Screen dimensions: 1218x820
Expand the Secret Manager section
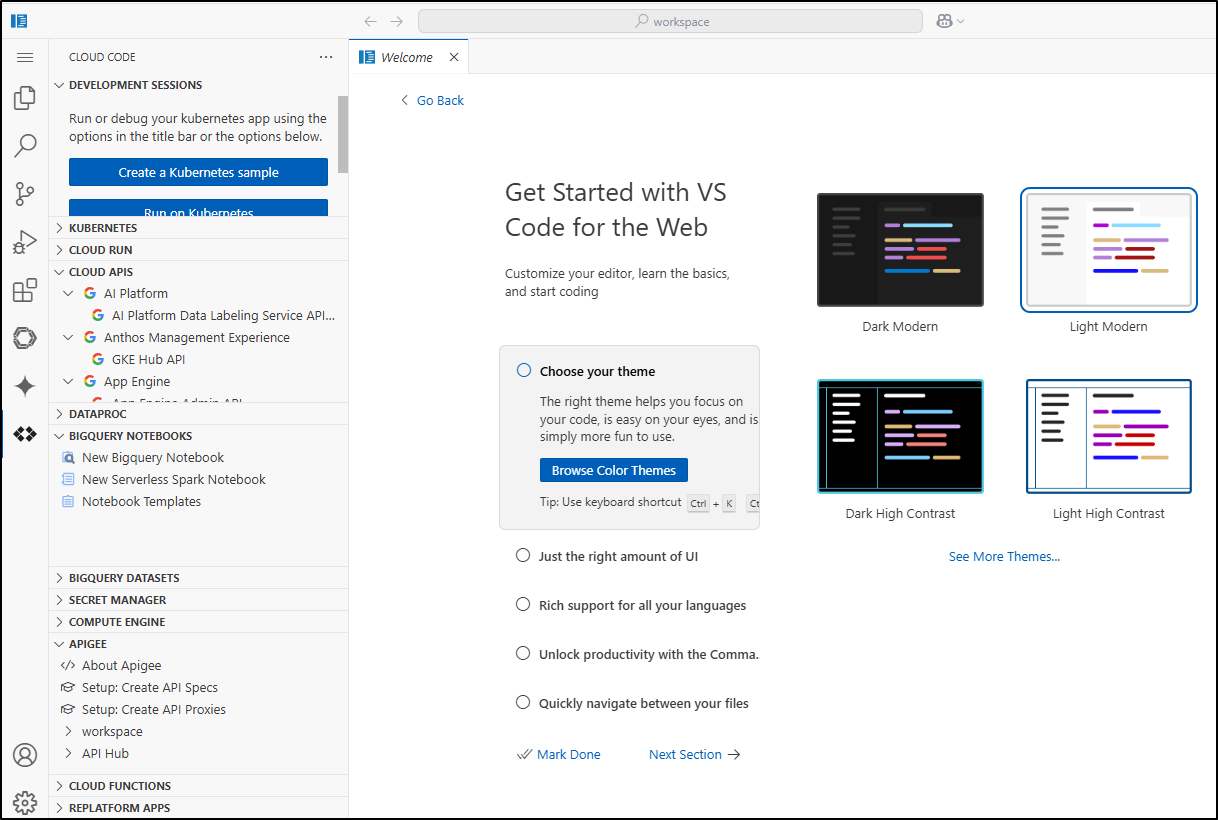[x=198, y=600]
